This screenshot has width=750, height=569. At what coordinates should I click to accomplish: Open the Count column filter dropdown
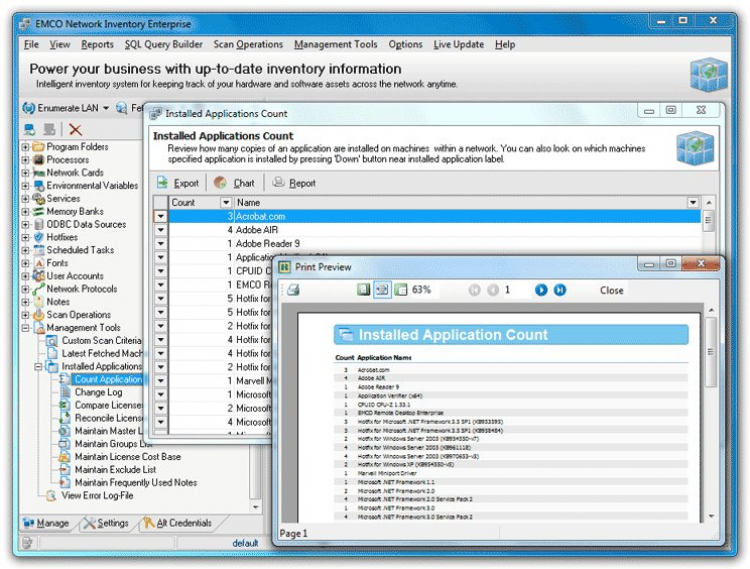click(x=226, y=203)
